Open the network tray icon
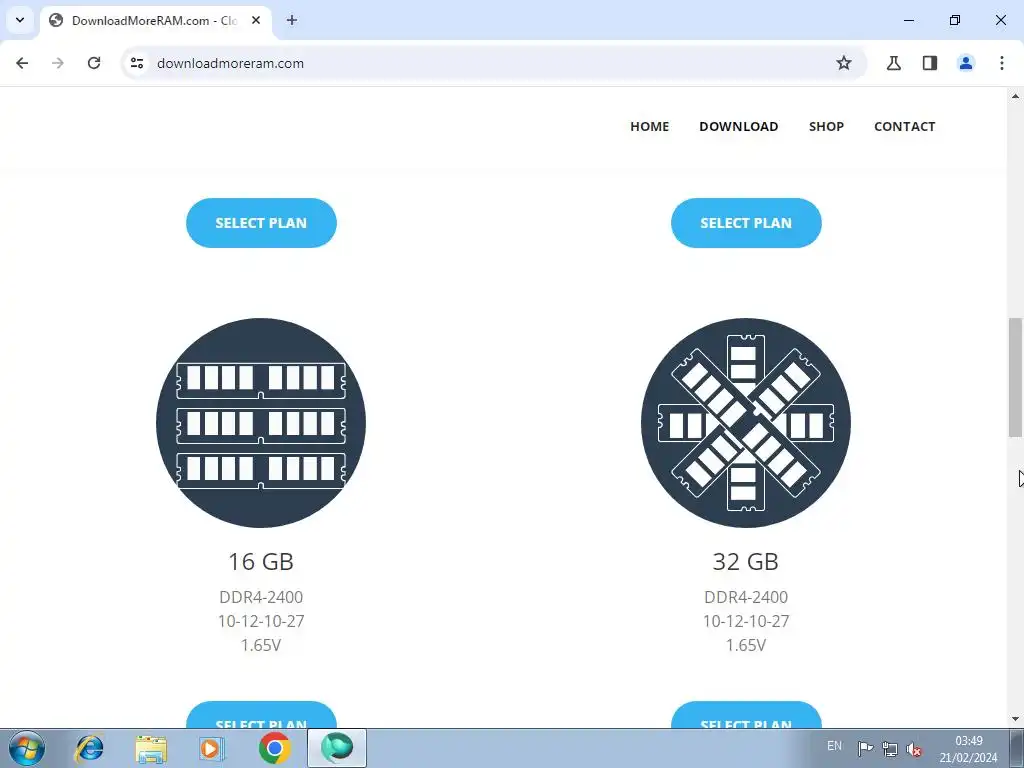 tap(889, 749)
